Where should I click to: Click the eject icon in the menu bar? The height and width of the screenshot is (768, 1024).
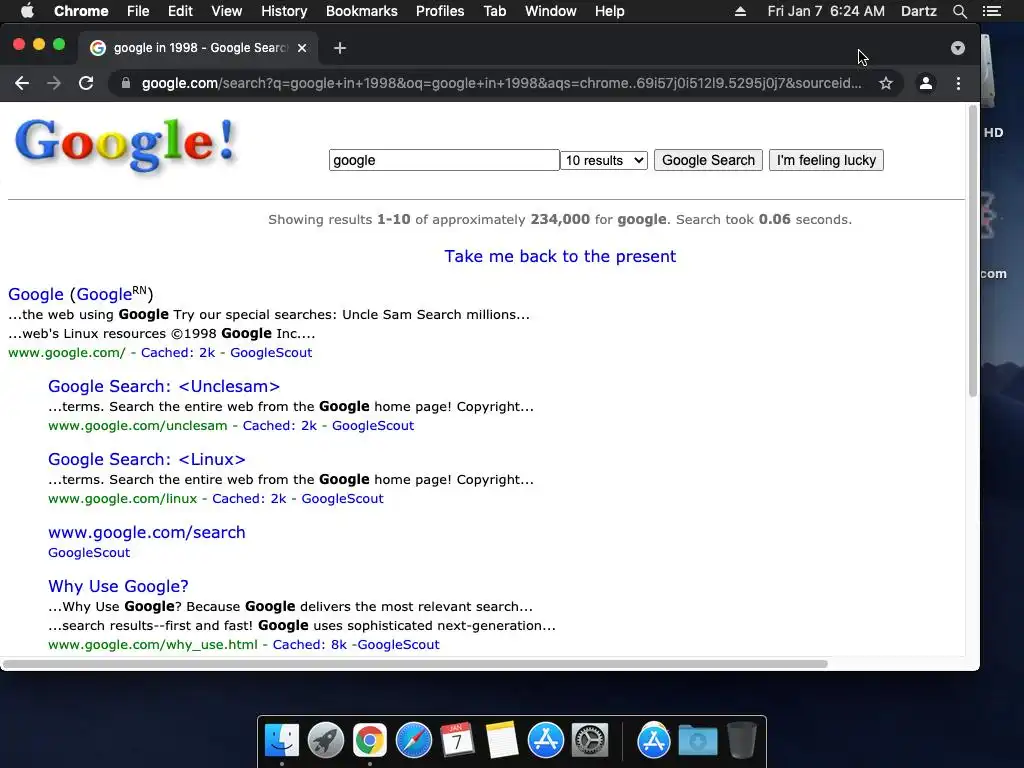pos(740,11)
